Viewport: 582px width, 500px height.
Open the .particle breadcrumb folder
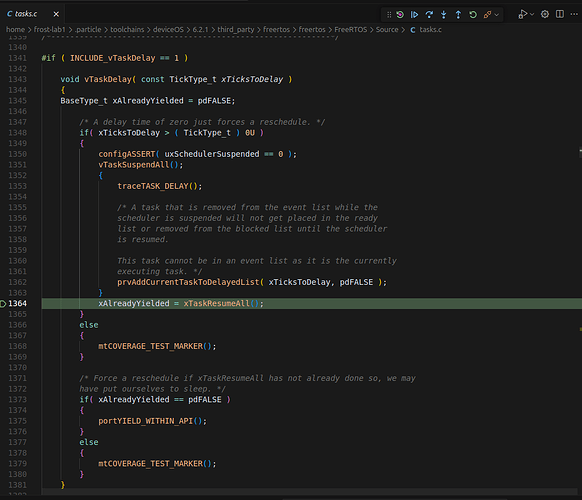point(88,29)
